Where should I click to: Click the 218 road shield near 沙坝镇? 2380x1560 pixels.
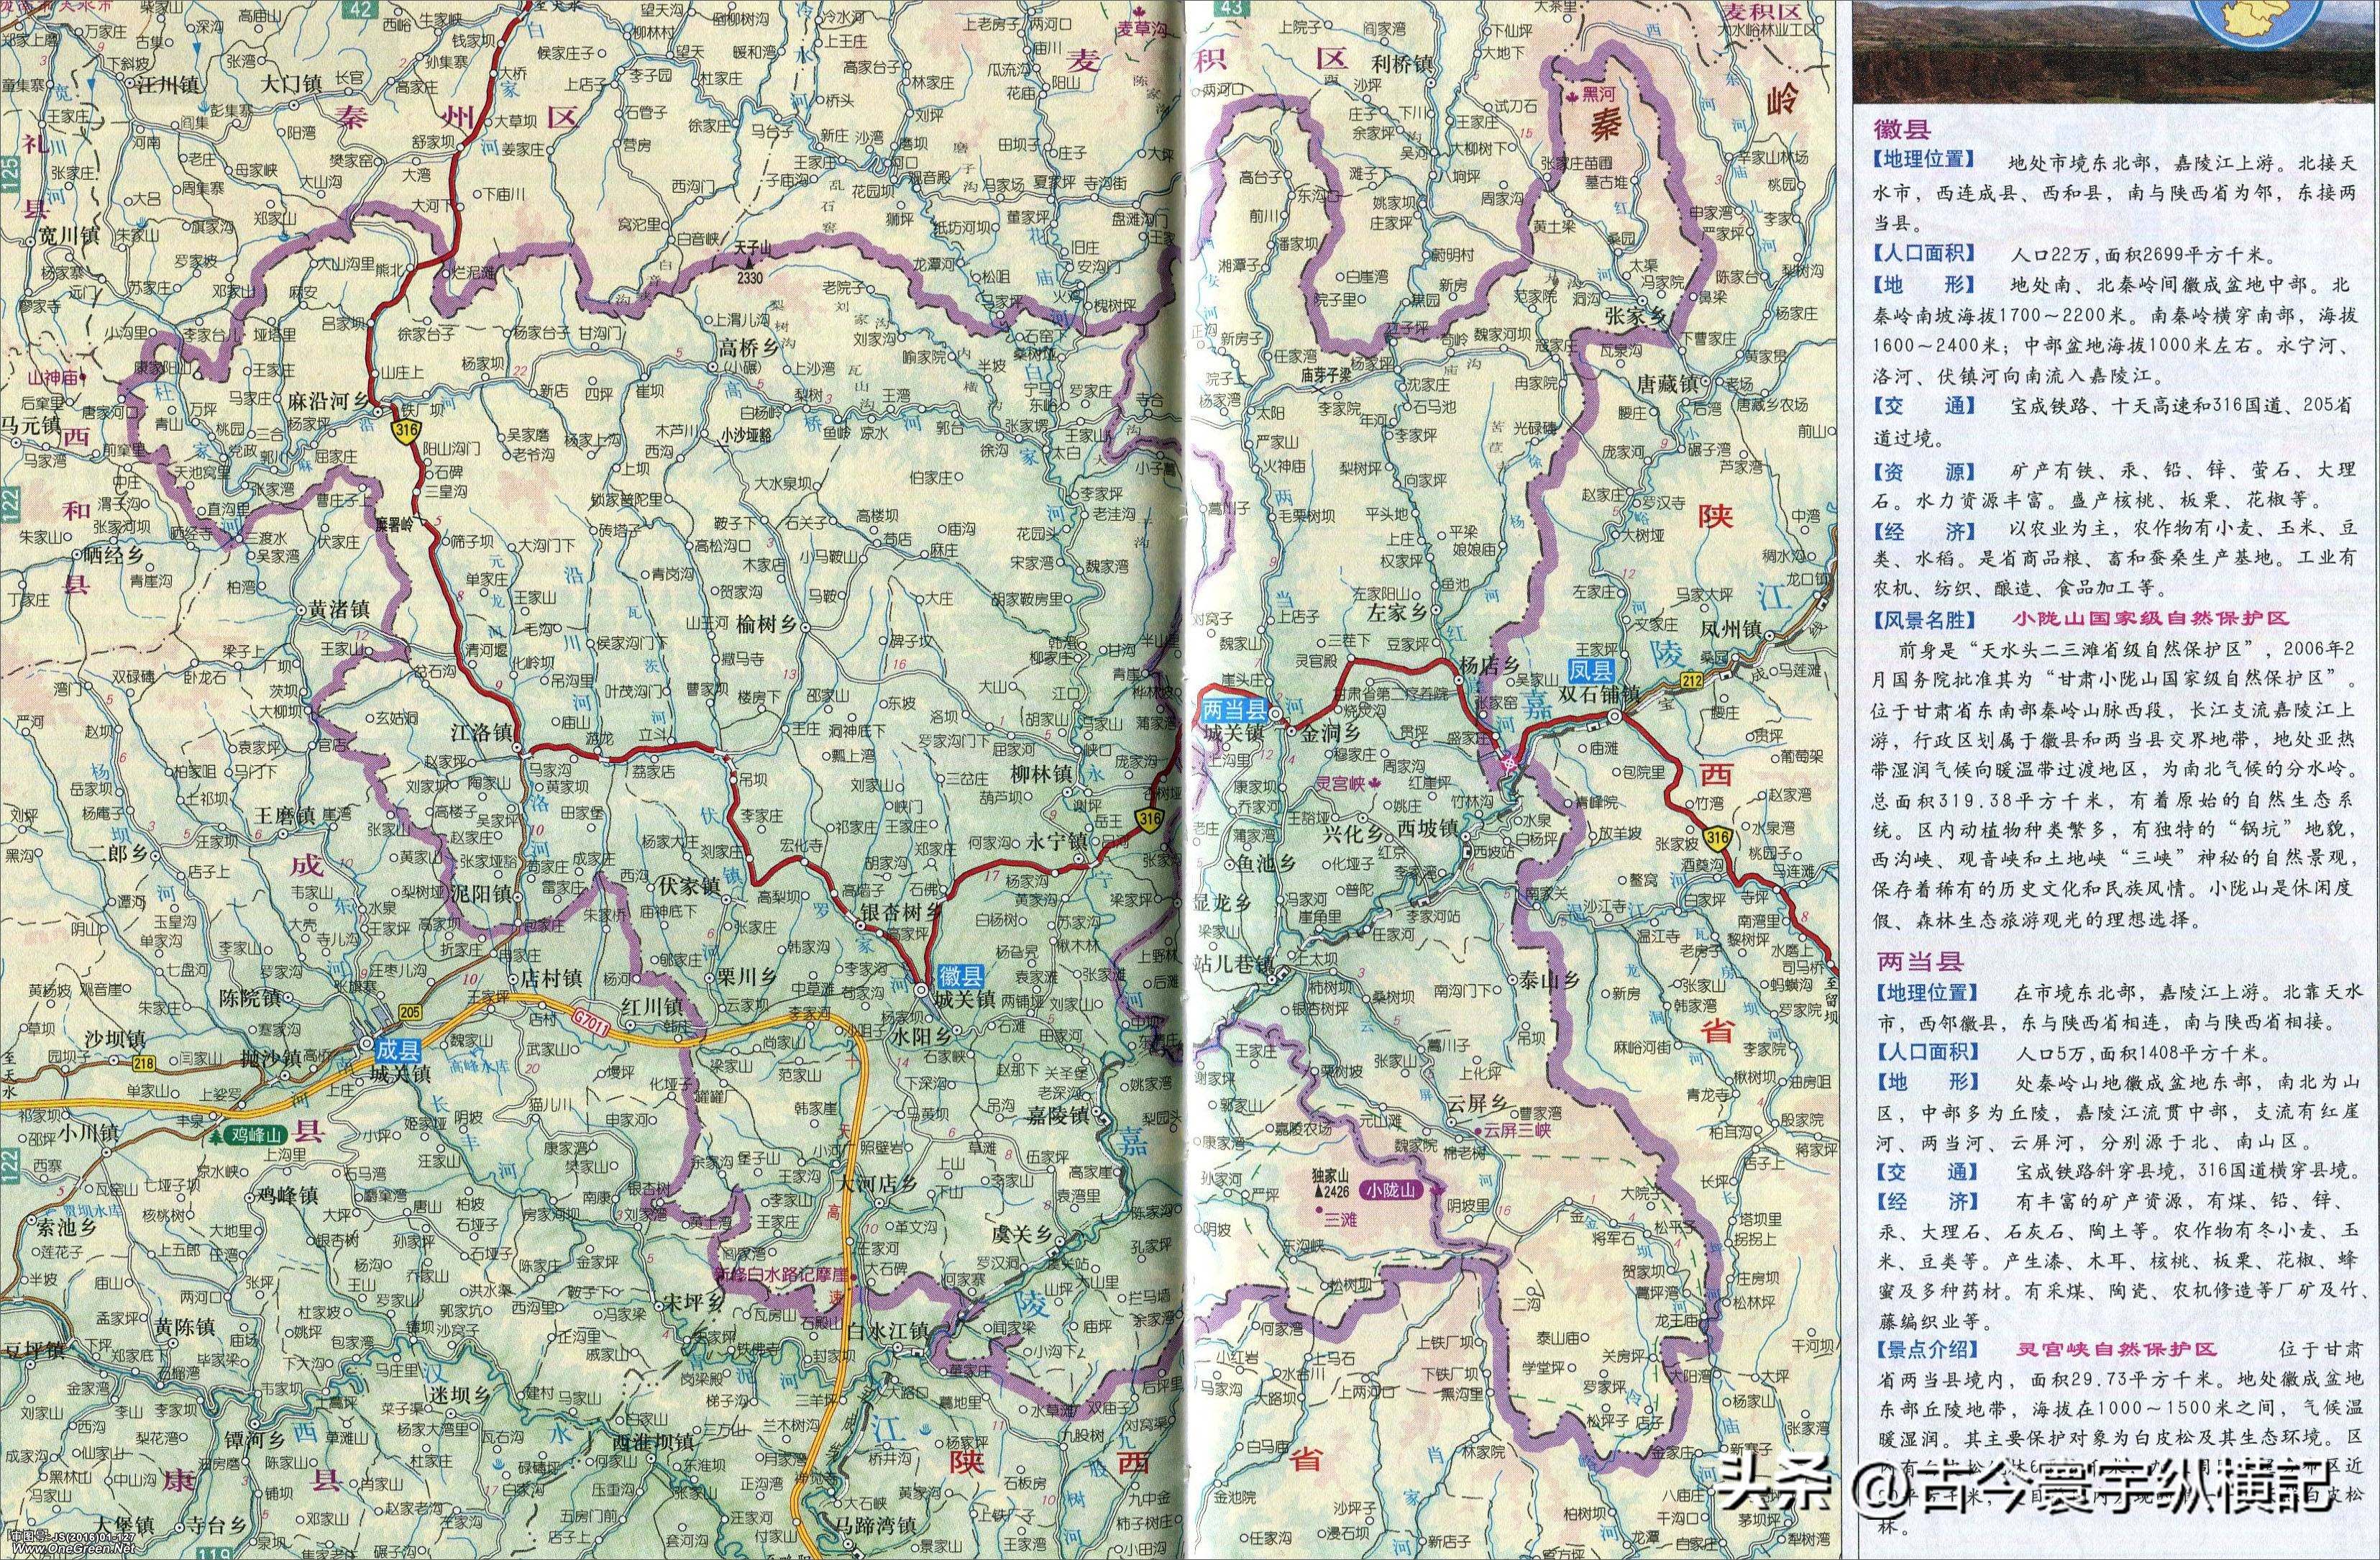point(144,1064)
